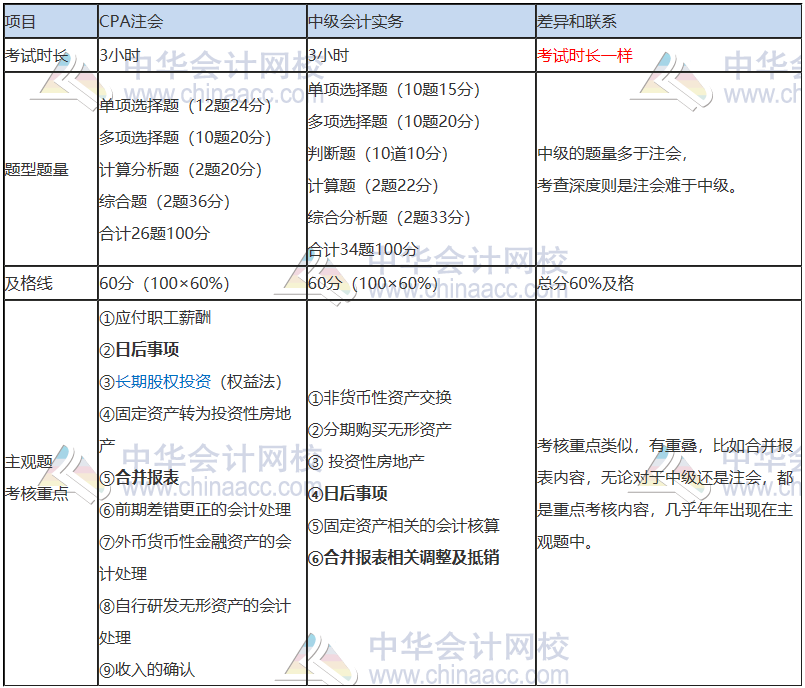Click the ①应付职工薪酬 item
Screen dimensions: 805x688
pyautogui.click(x=155, y=318)
